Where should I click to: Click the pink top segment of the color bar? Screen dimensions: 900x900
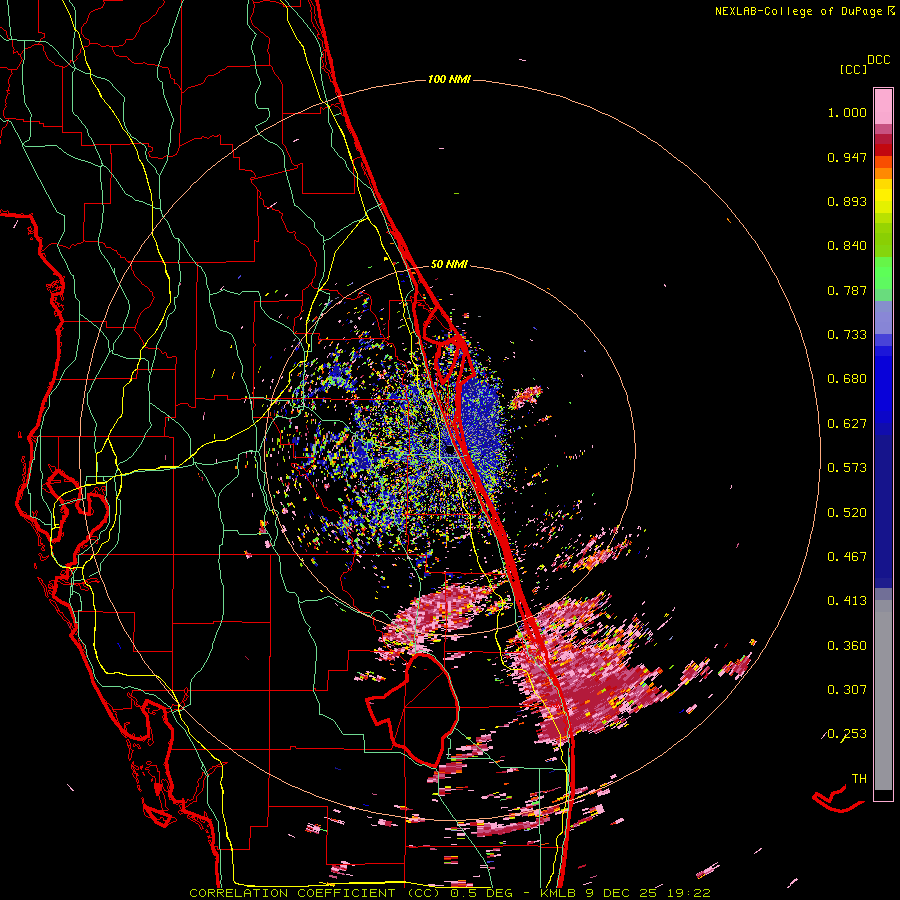point(883,107)
